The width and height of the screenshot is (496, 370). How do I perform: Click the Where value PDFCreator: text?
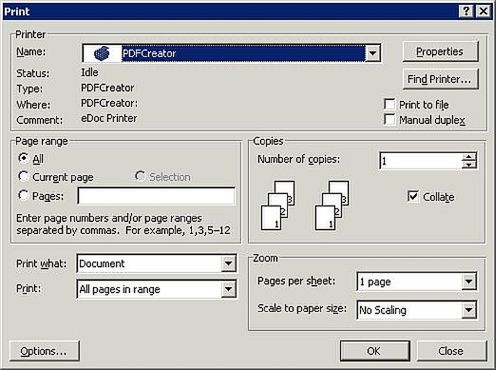[109, 103]
